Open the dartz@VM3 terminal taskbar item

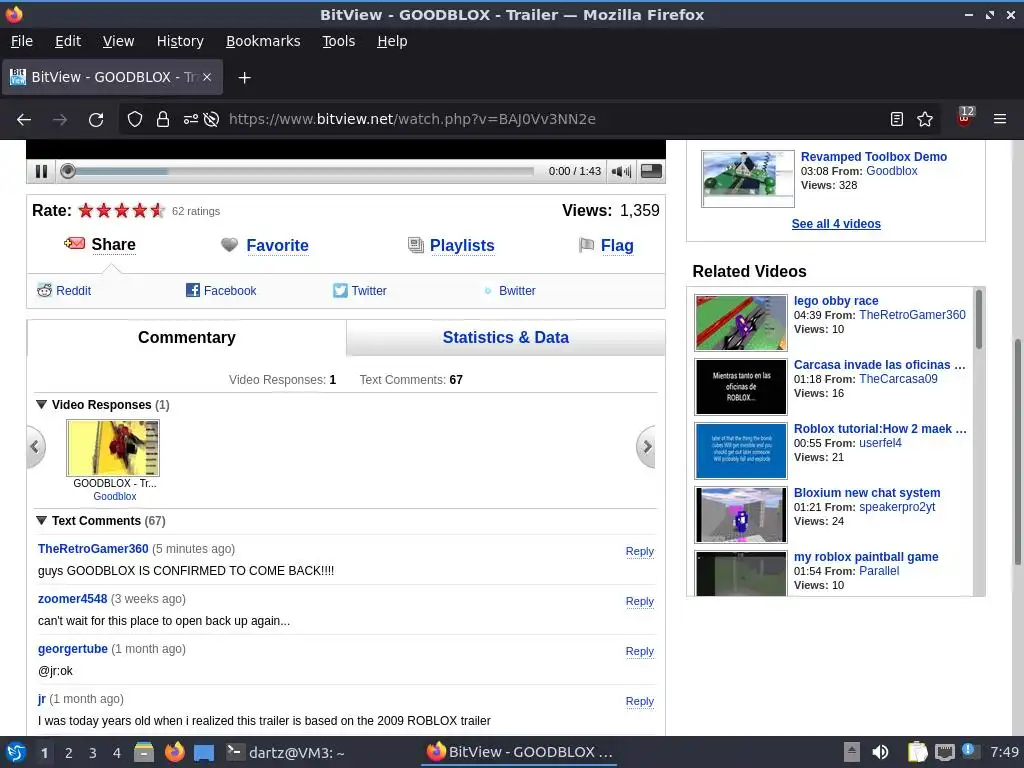(x=285, y=752)
